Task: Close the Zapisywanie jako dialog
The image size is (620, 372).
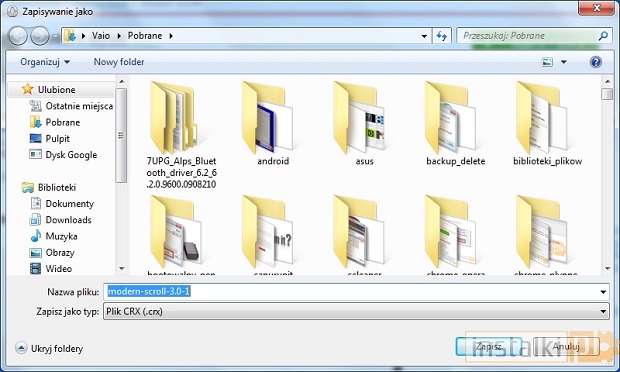Action: pos(597,8)
